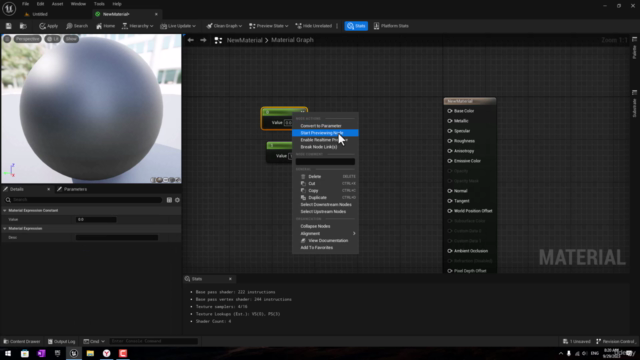Collapse Material Expression Constant section
The width and height of the screenshot is (640, 360).
pos(4,211)
